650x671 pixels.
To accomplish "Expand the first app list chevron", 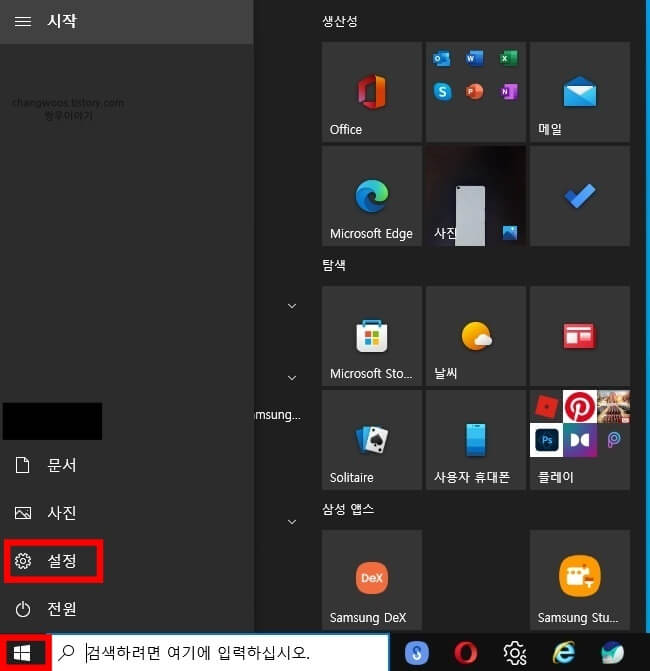I will coord(292,306).
